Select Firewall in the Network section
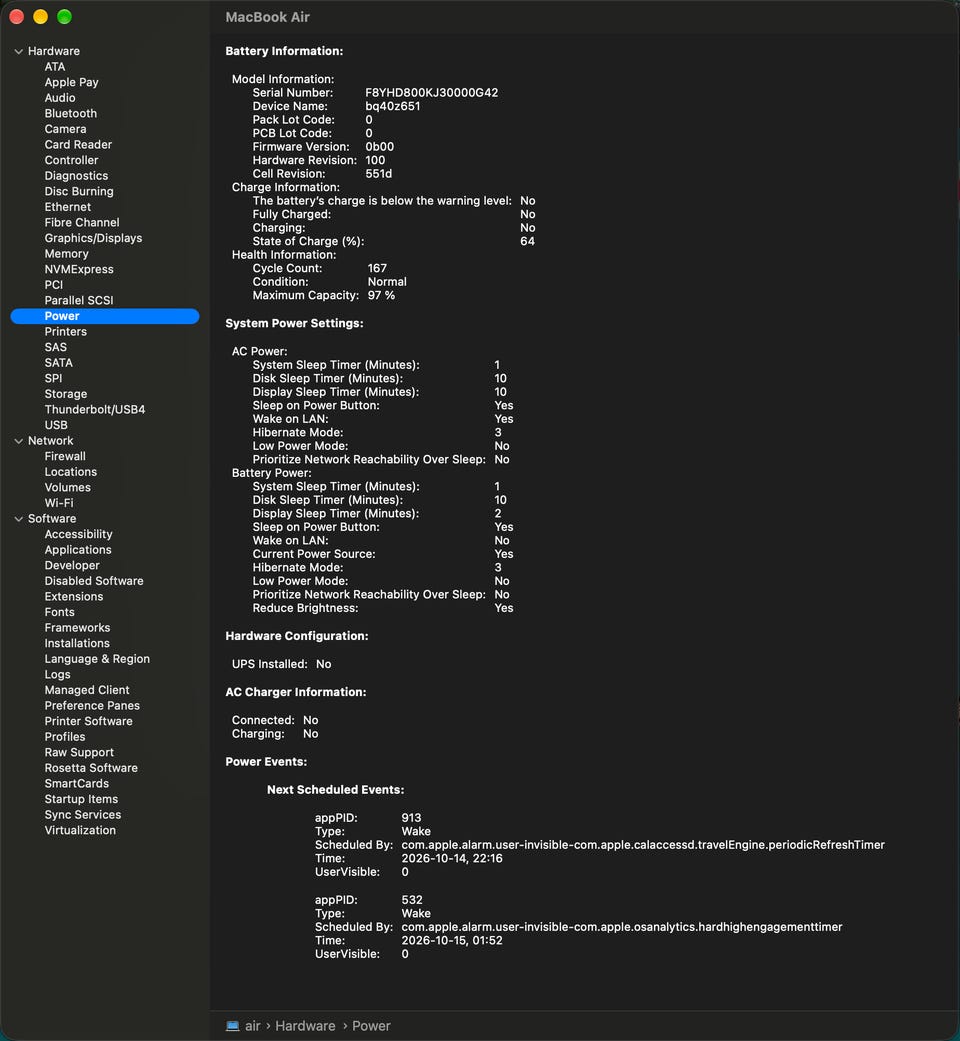960x1041 pixels. 65,456
